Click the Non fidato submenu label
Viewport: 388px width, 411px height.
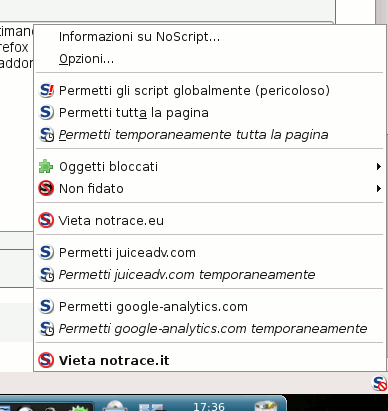[91, 189]
